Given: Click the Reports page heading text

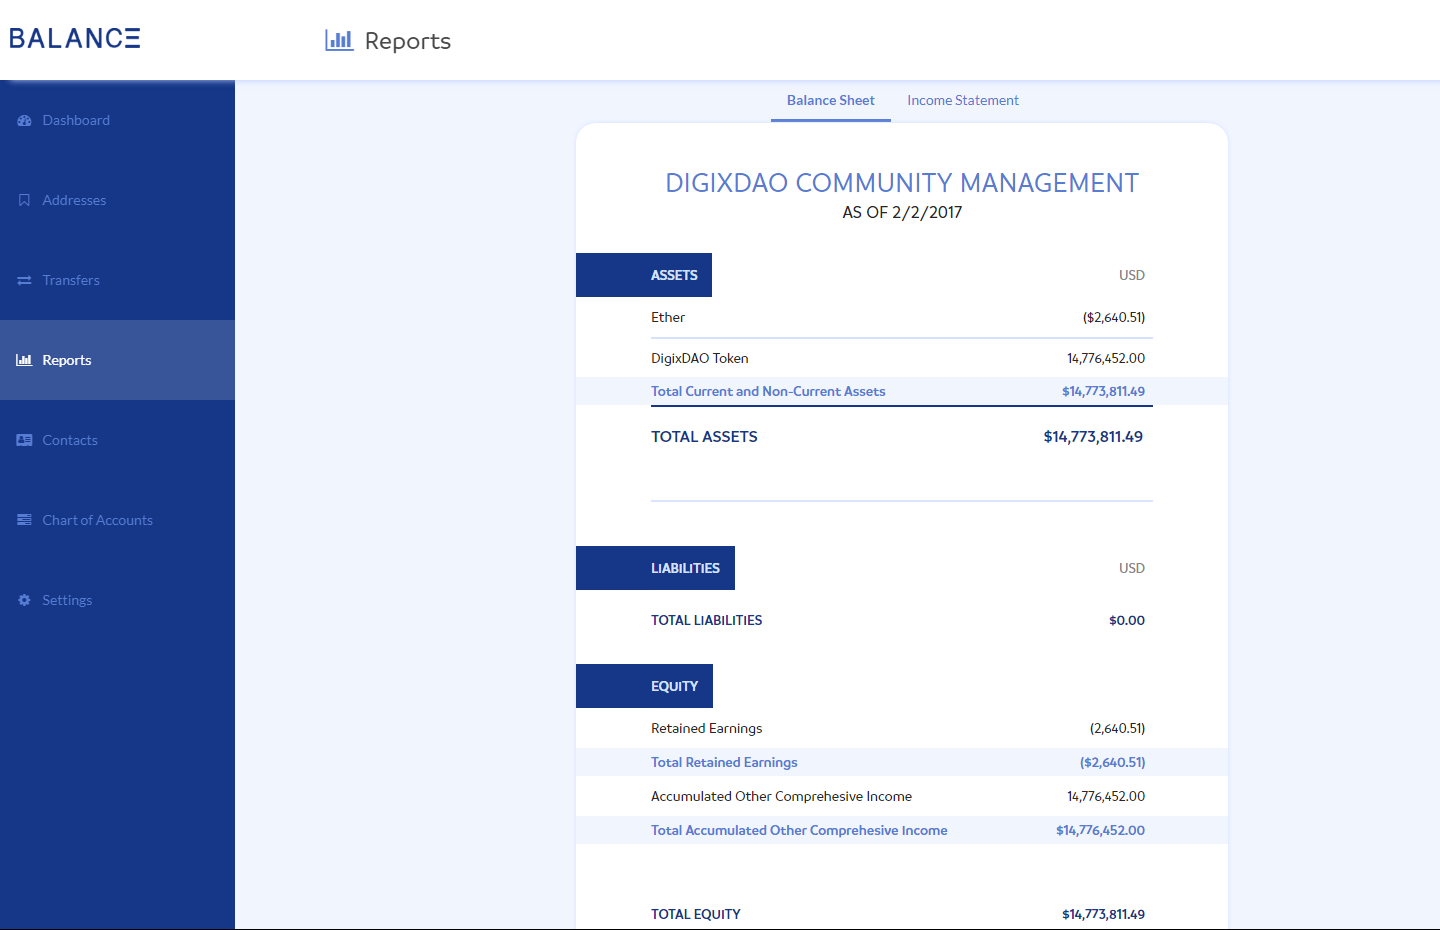Looking at the screenshot, I should (408, 41).
